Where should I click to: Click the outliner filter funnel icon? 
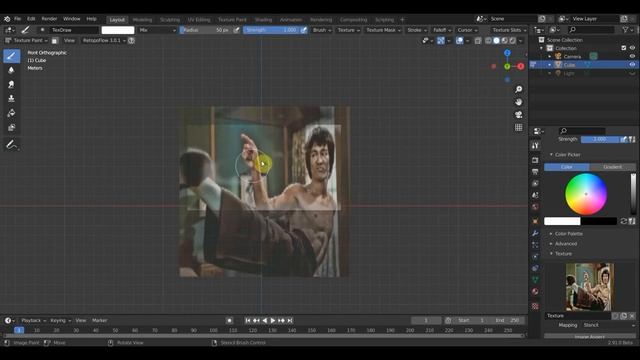click(625, 30)
